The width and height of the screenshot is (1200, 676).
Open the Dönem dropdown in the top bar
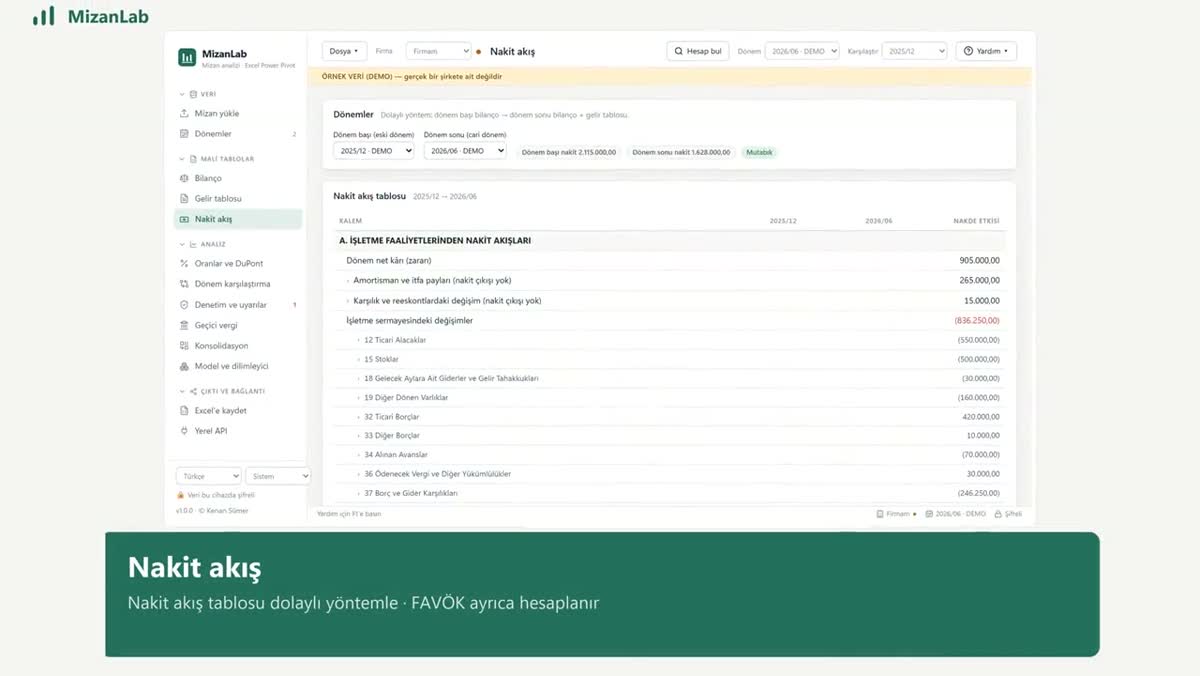[x=802, y=51]
